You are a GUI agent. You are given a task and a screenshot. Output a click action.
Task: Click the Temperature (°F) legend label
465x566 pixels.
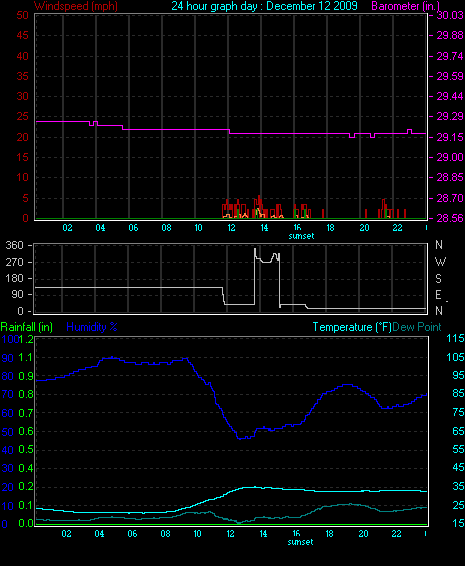tap(352, 327)
